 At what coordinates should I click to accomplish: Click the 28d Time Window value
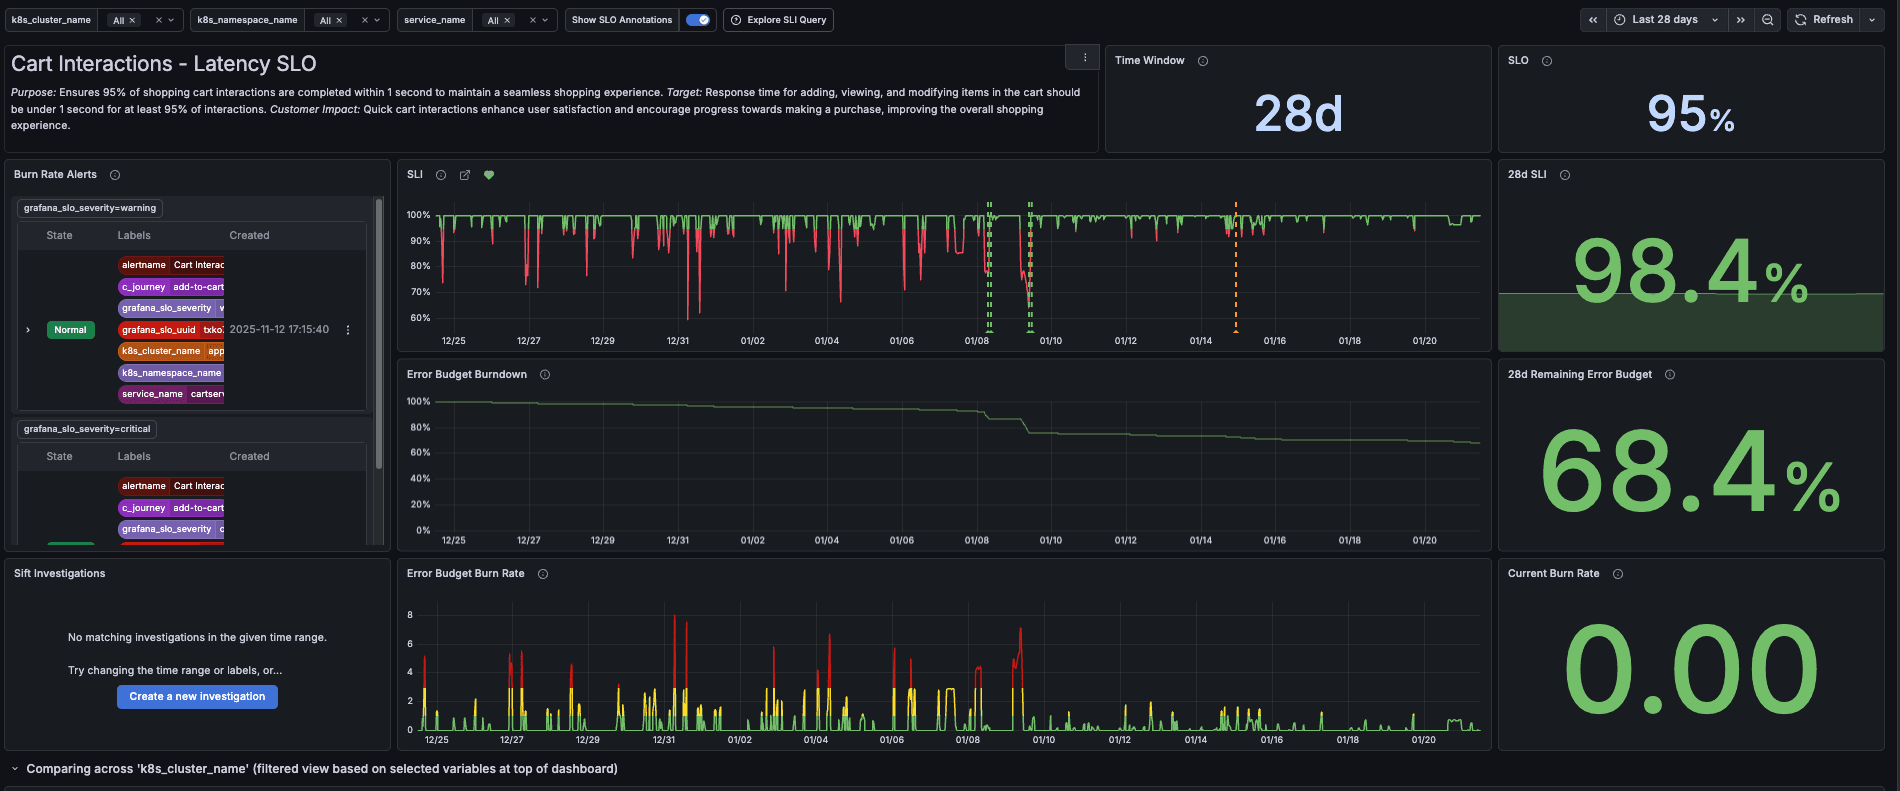(1298, 114)
